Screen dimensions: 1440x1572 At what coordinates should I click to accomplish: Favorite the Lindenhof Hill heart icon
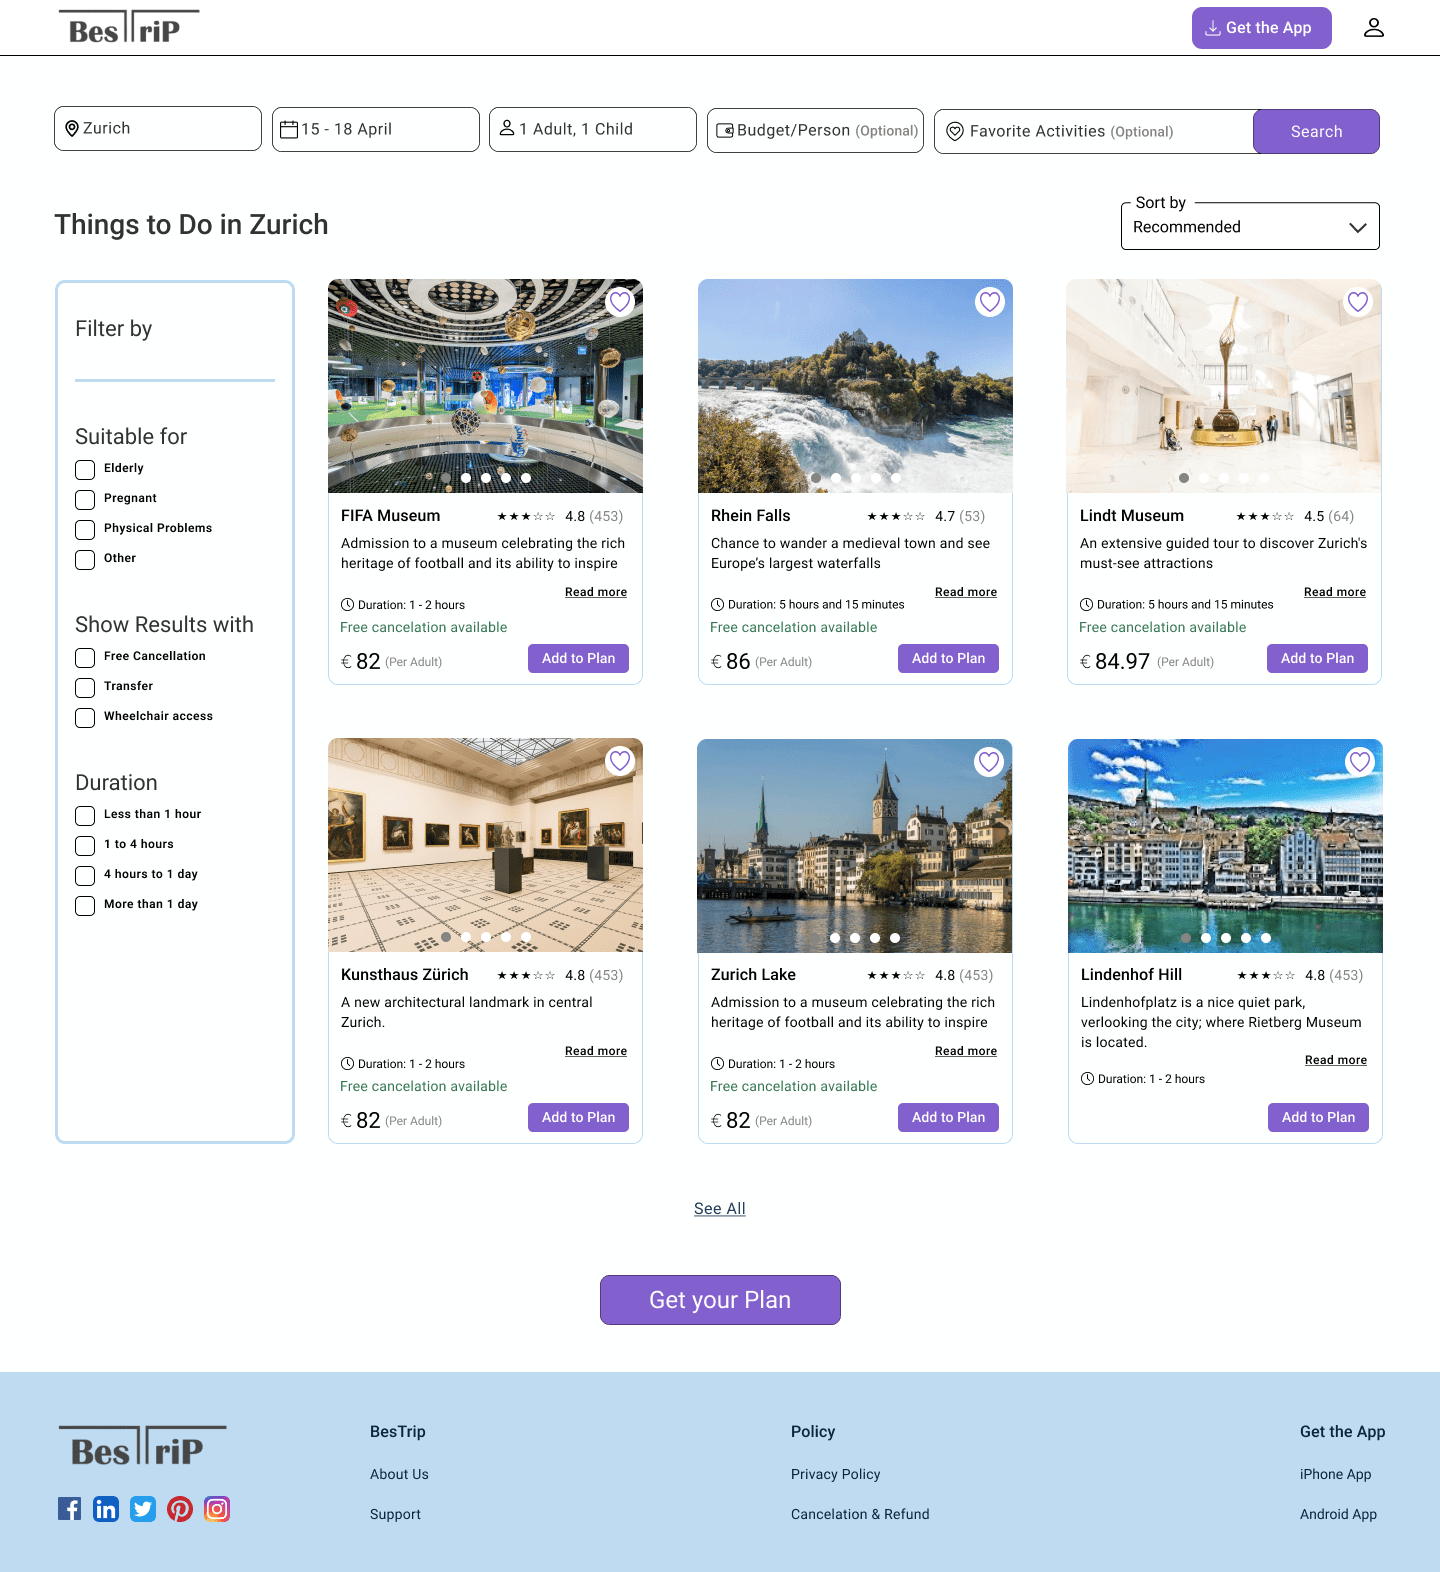[x=1360, y=762]
